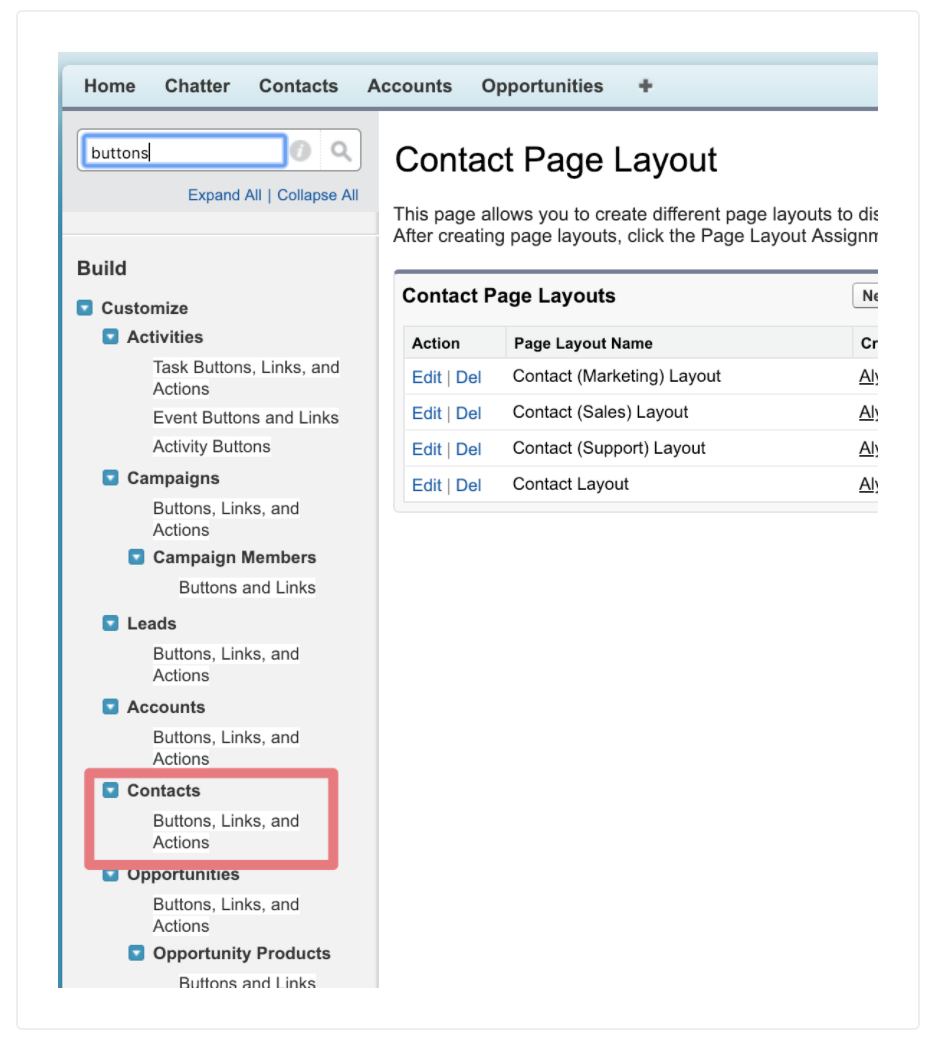Focus the setup search input field
Screen dimensions: 946x1054
[183, 152]
